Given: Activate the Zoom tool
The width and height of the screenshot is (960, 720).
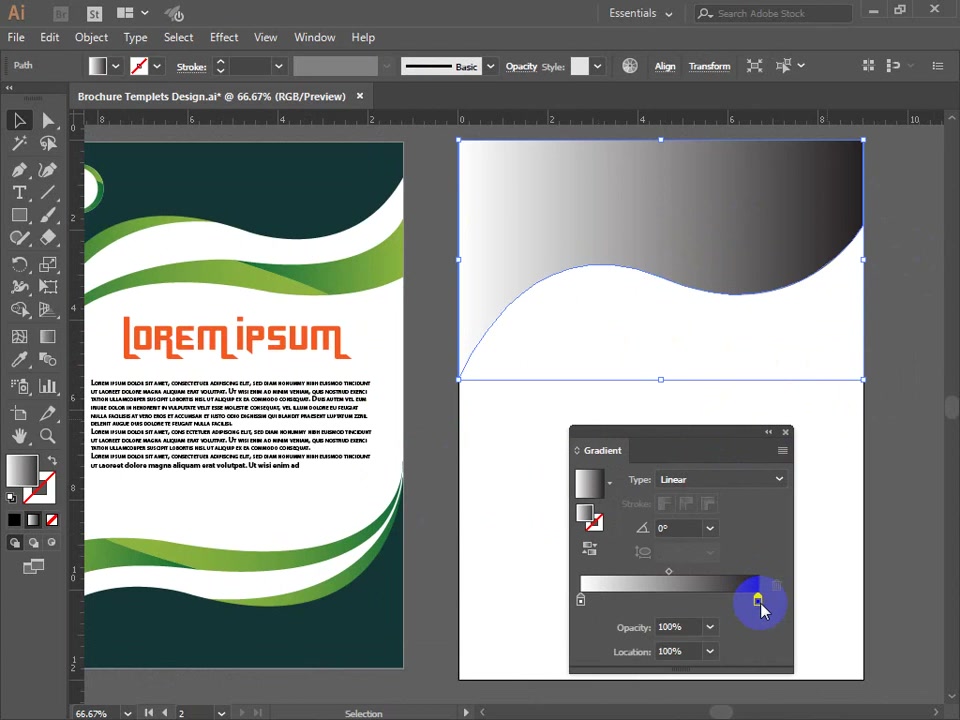Looking at the screenshot, I should point(48,436).
